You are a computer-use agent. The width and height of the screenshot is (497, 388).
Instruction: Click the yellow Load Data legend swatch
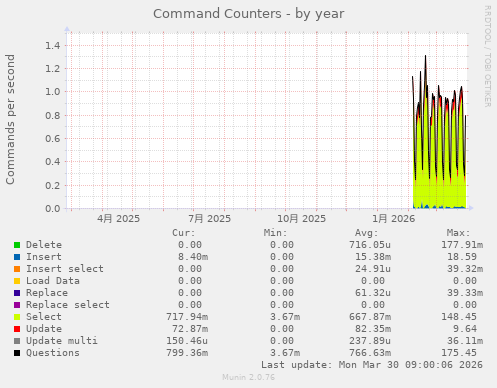coord(17,281)
